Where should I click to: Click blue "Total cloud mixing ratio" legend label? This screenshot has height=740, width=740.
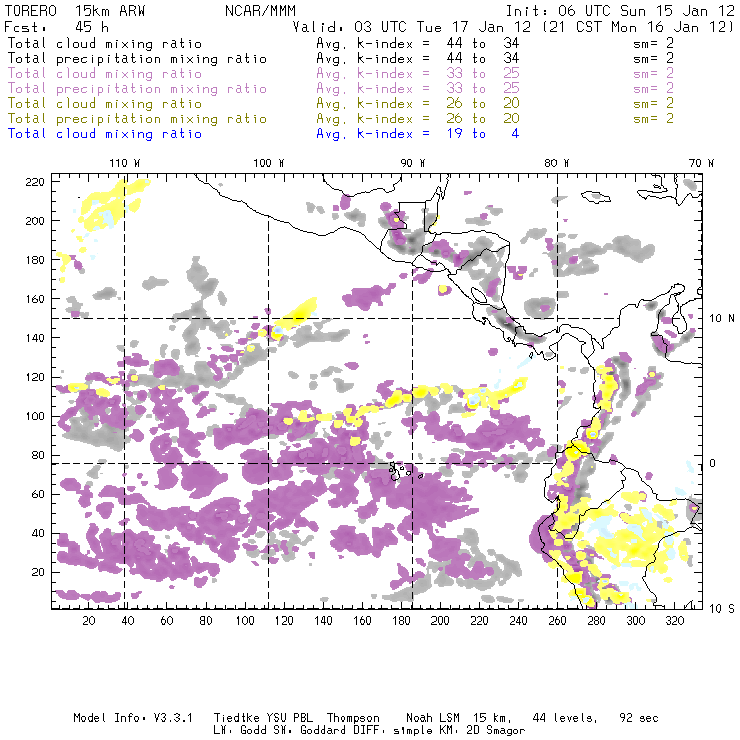coord(105,134)
